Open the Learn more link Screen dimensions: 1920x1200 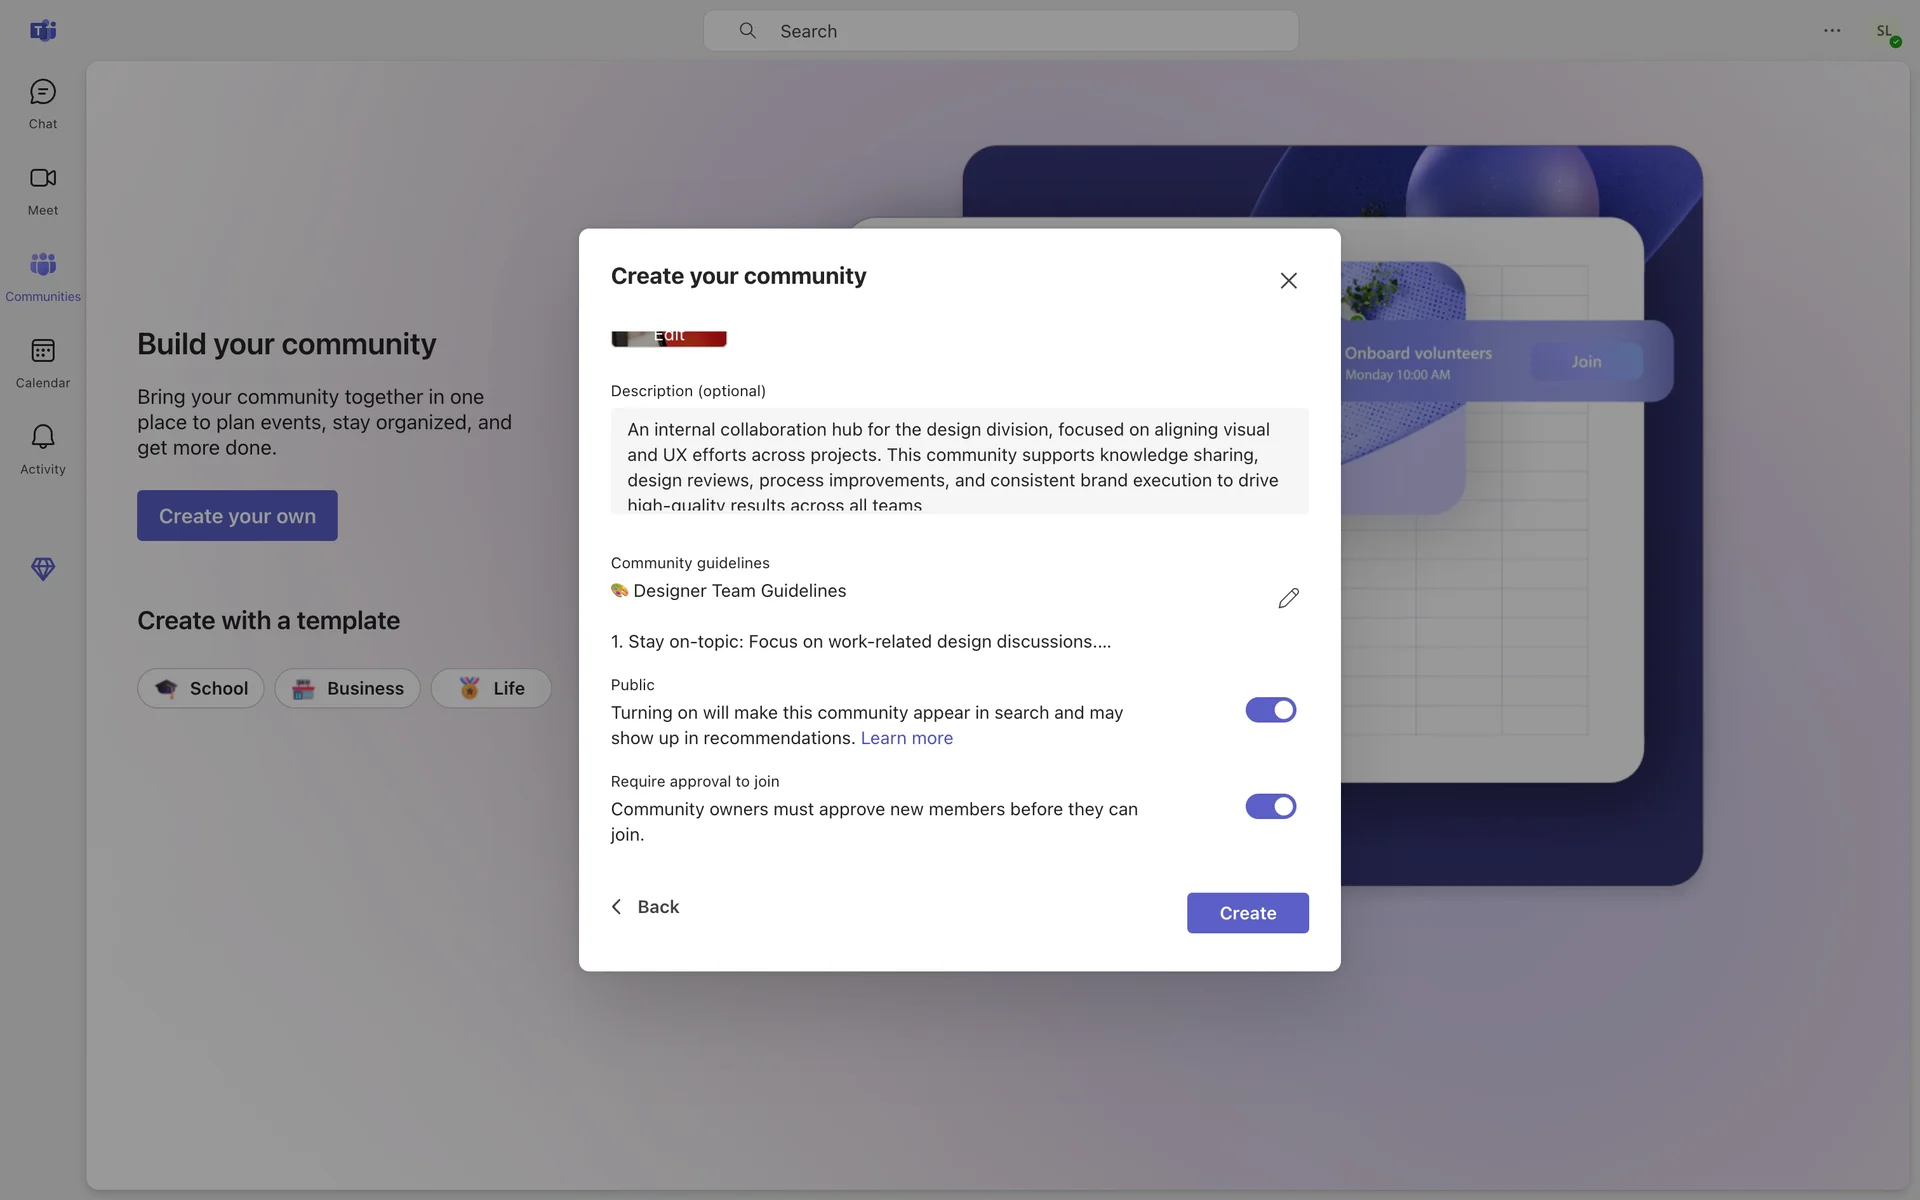pos(906,738)
